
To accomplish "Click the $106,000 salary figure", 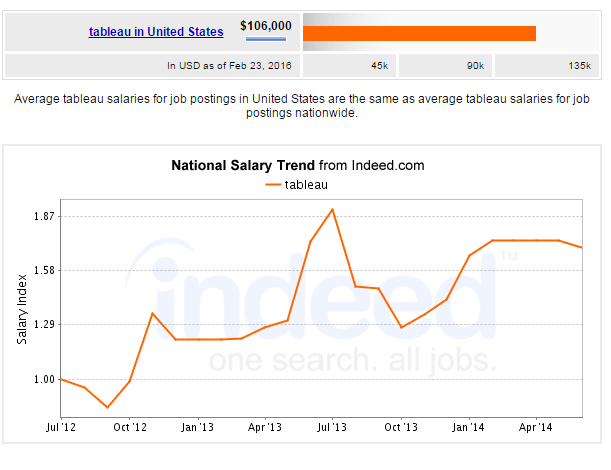I will coord(266,25).
